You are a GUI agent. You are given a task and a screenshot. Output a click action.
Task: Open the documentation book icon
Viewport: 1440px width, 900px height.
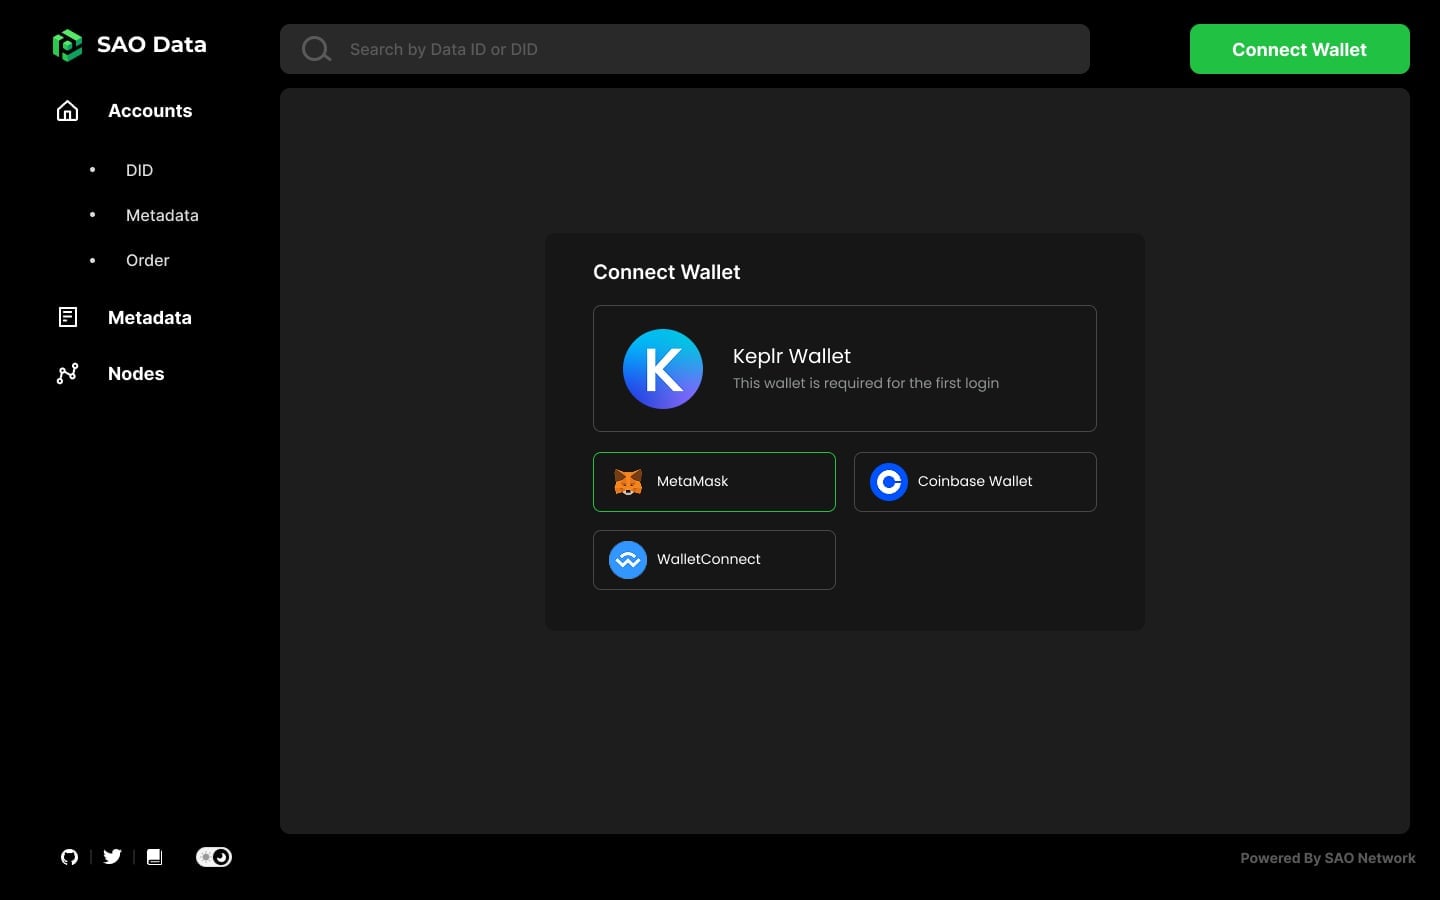(154, 857)
